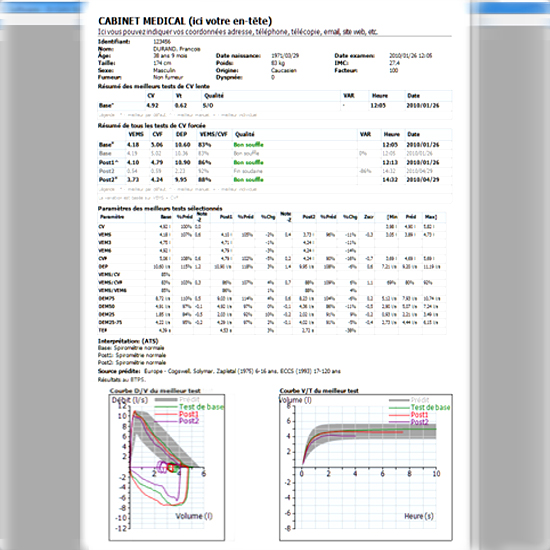Select the bold "Base*" row CVF value "5.06"

[157, 145]
